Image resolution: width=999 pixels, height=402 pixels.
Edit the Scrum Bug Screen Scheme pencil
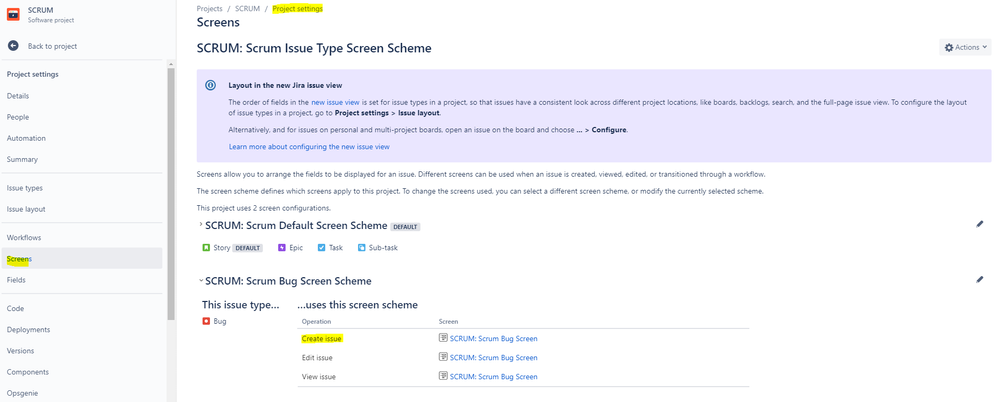coord(980,279)
